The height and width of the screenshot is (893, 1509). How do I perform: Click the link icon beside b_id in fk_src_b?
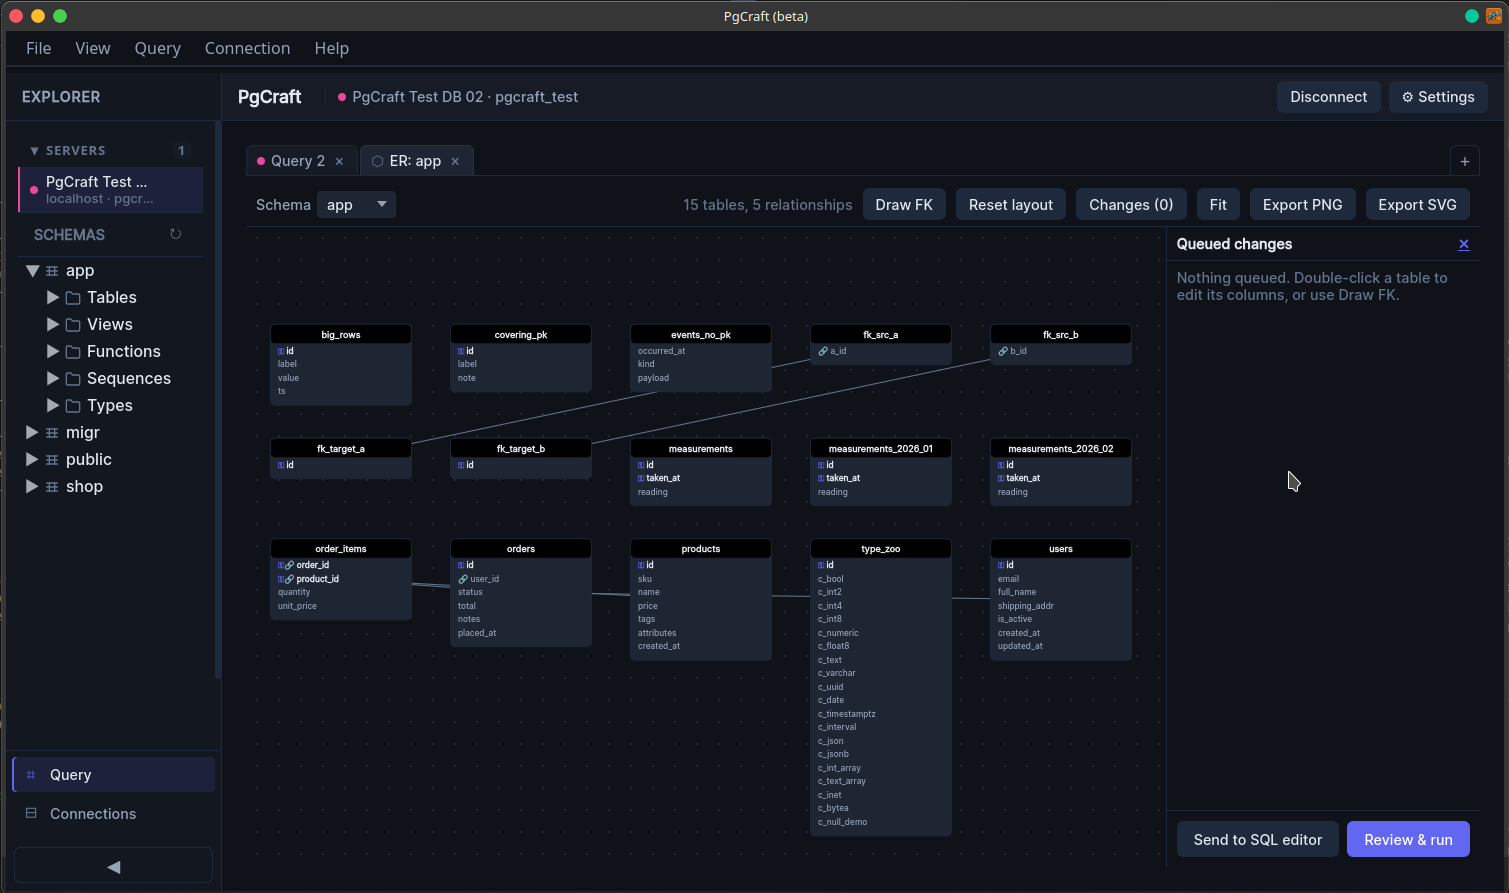tap(1003, 351)
